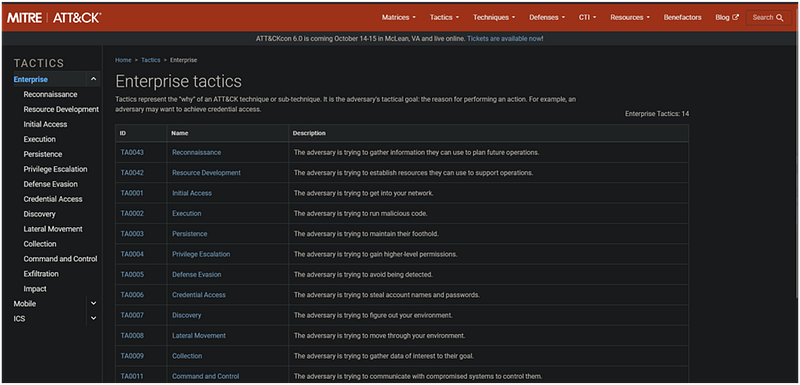The width and height of the screenshot is (800, 385).
Task: Go to the Benefactors page
Action: [683, 17]
